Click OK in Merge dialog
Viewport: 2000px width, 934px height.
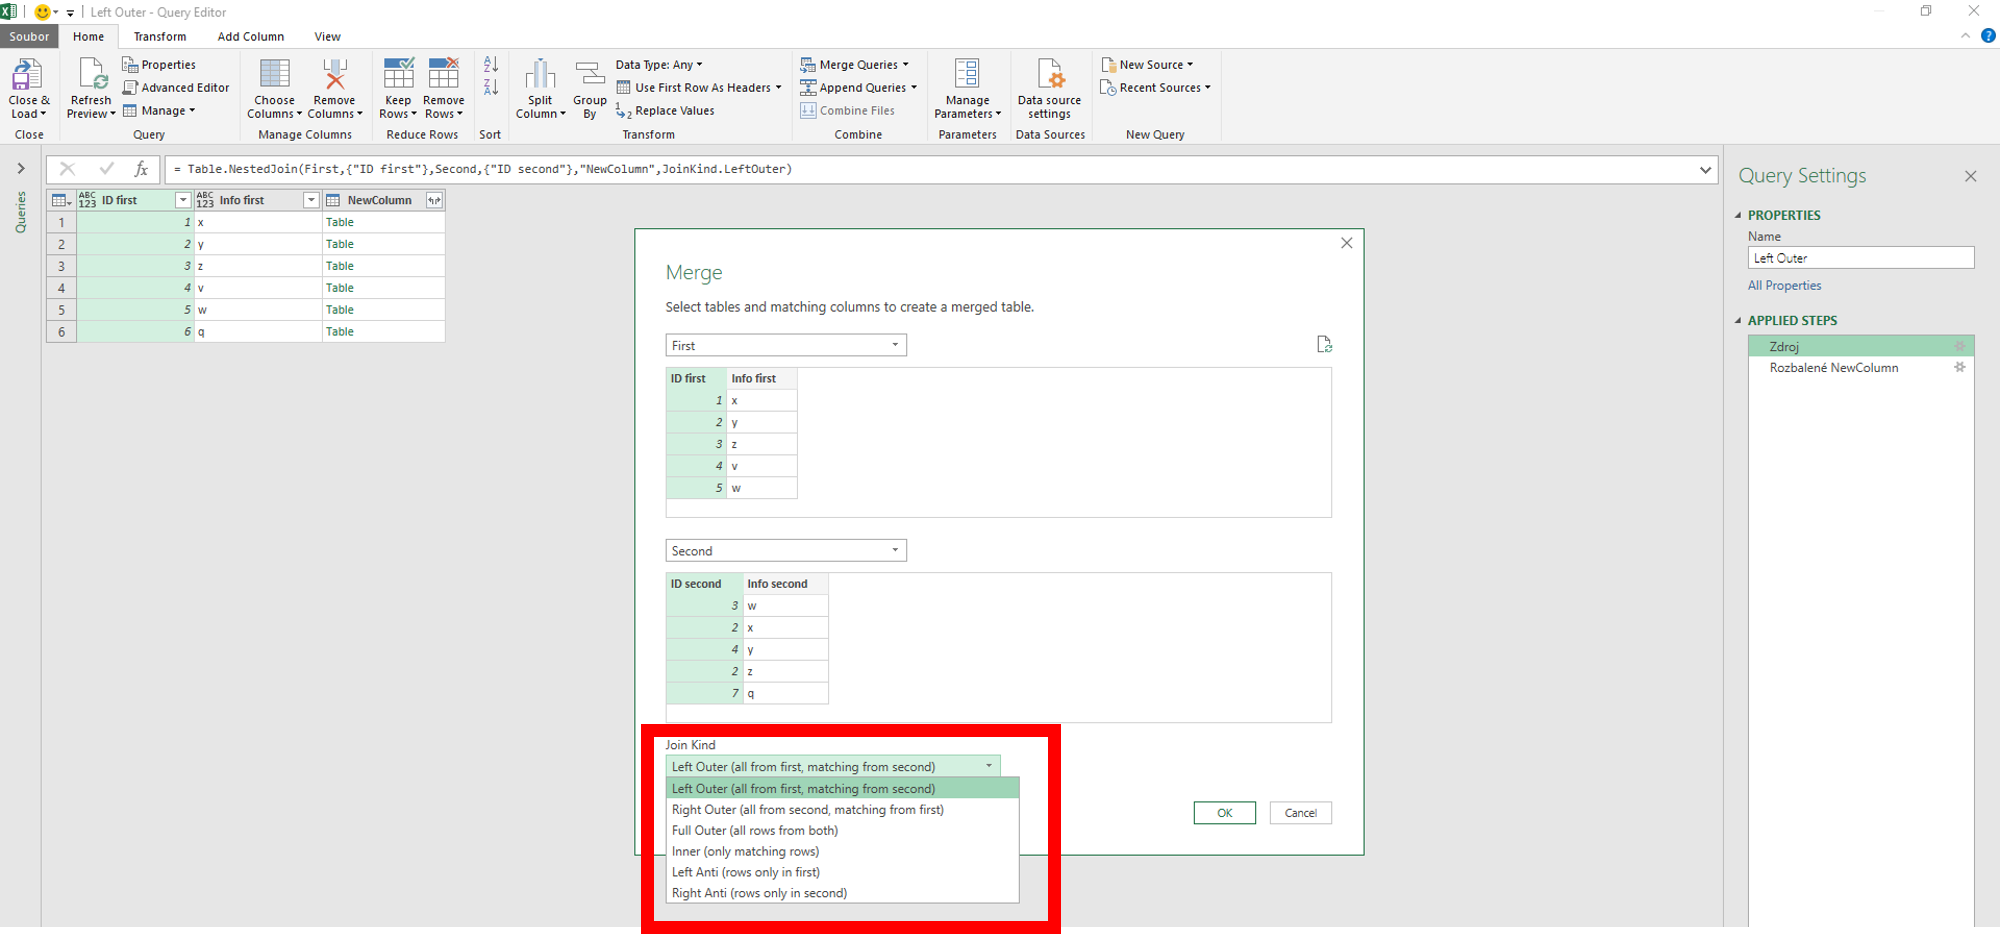click(x=1224, y=813)
